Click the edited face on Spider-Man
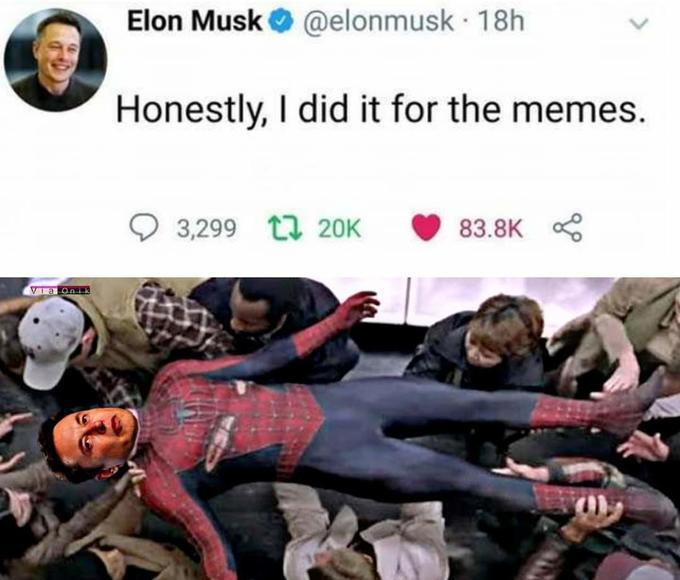The height and width of the screenshot is (580, 680). click(93, 443)
